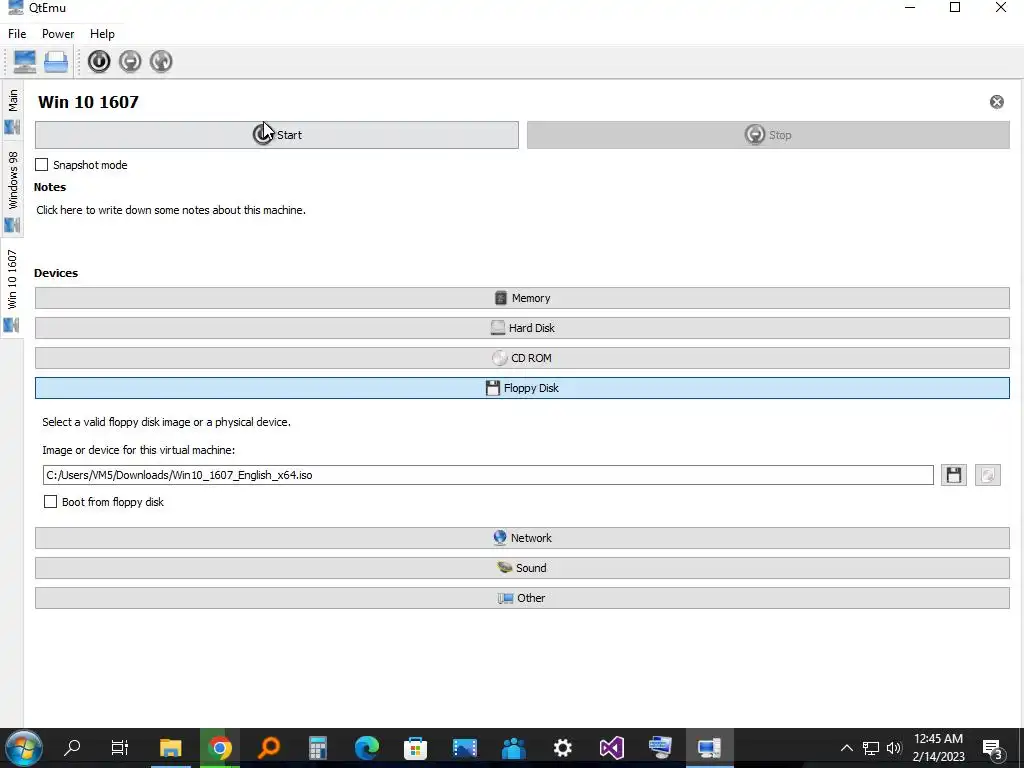The image size is (1024, 768).
Task: Expand the Sound device section
Action: click(522, 568)
